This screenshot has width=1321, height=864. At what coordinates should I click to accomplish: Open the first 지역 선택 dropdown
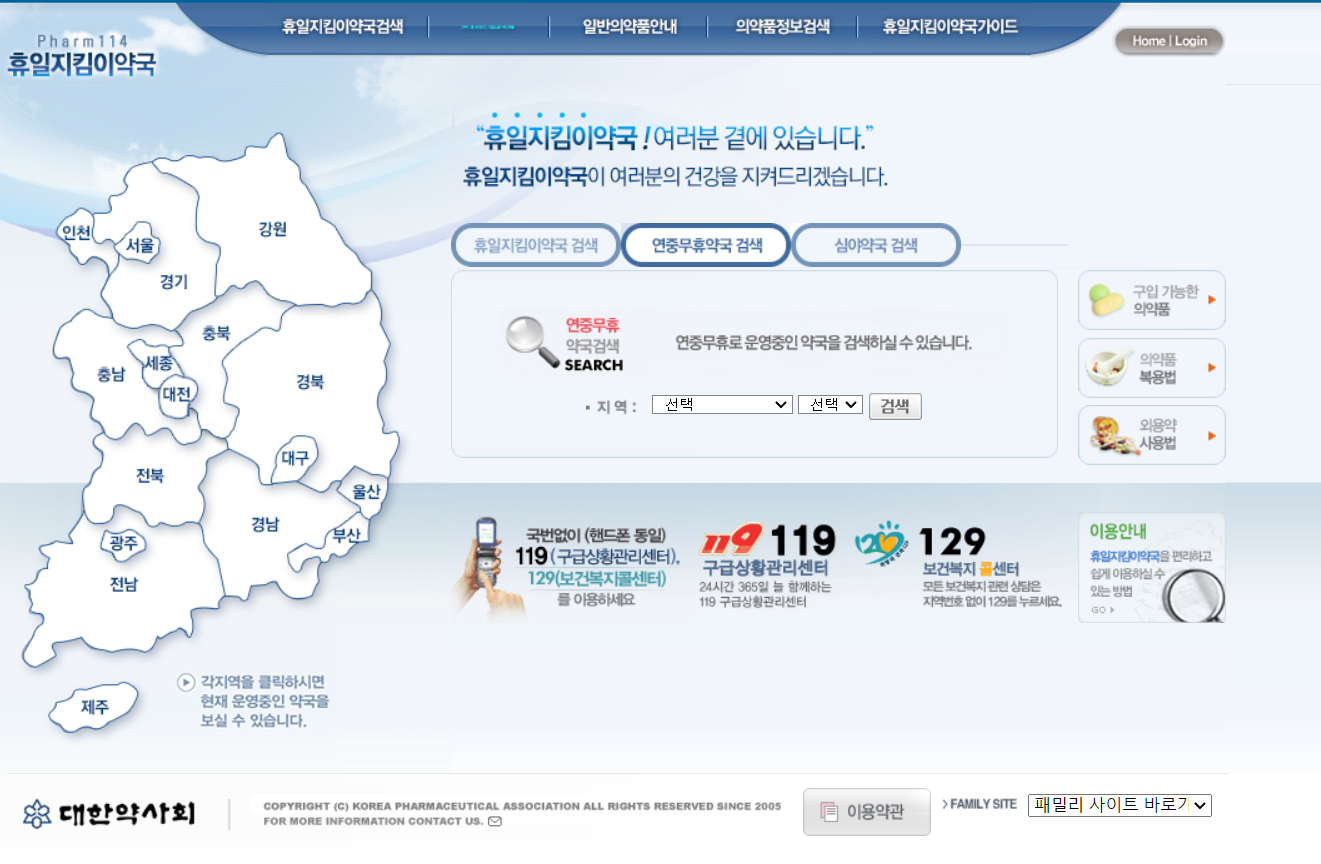[722, 405]
